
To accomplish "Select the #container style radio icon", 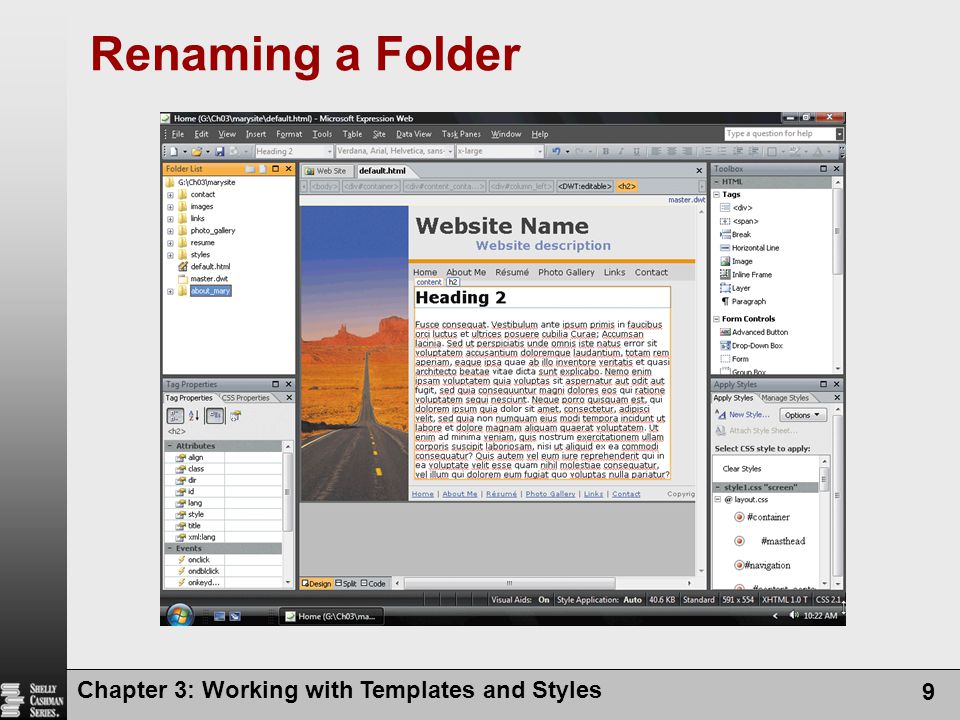I will point(739,517).
